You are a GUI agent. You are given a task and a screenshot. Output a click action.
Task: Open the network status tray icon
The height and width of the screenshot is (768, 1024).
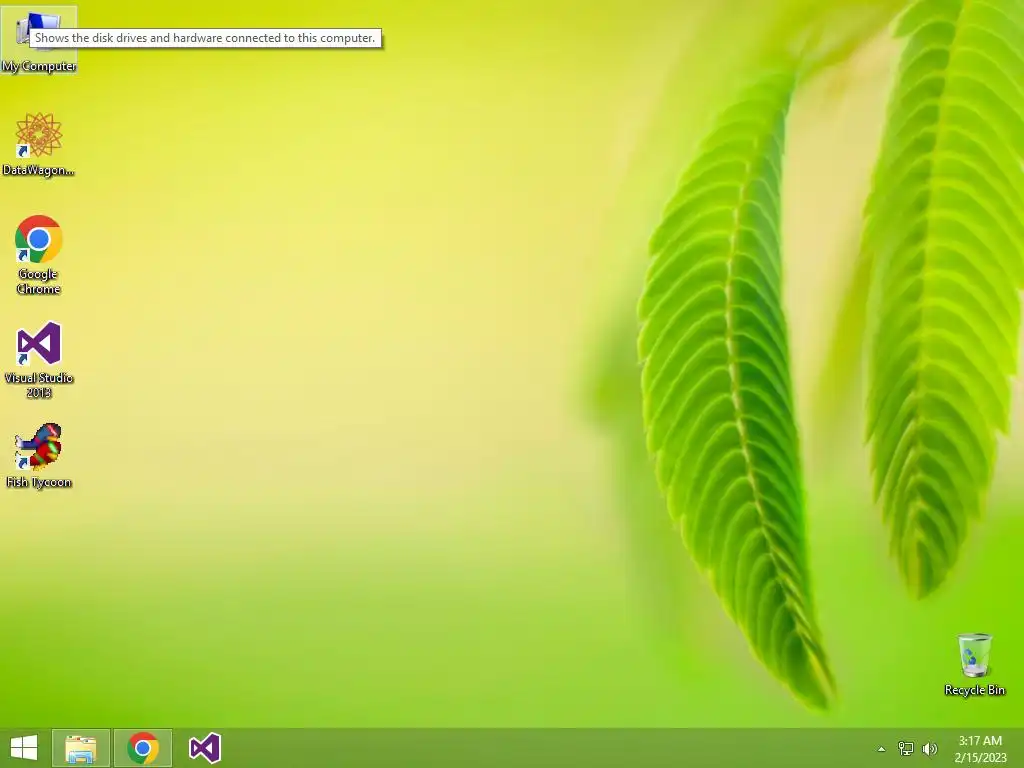pyautogui.click(x=906, y=749)
